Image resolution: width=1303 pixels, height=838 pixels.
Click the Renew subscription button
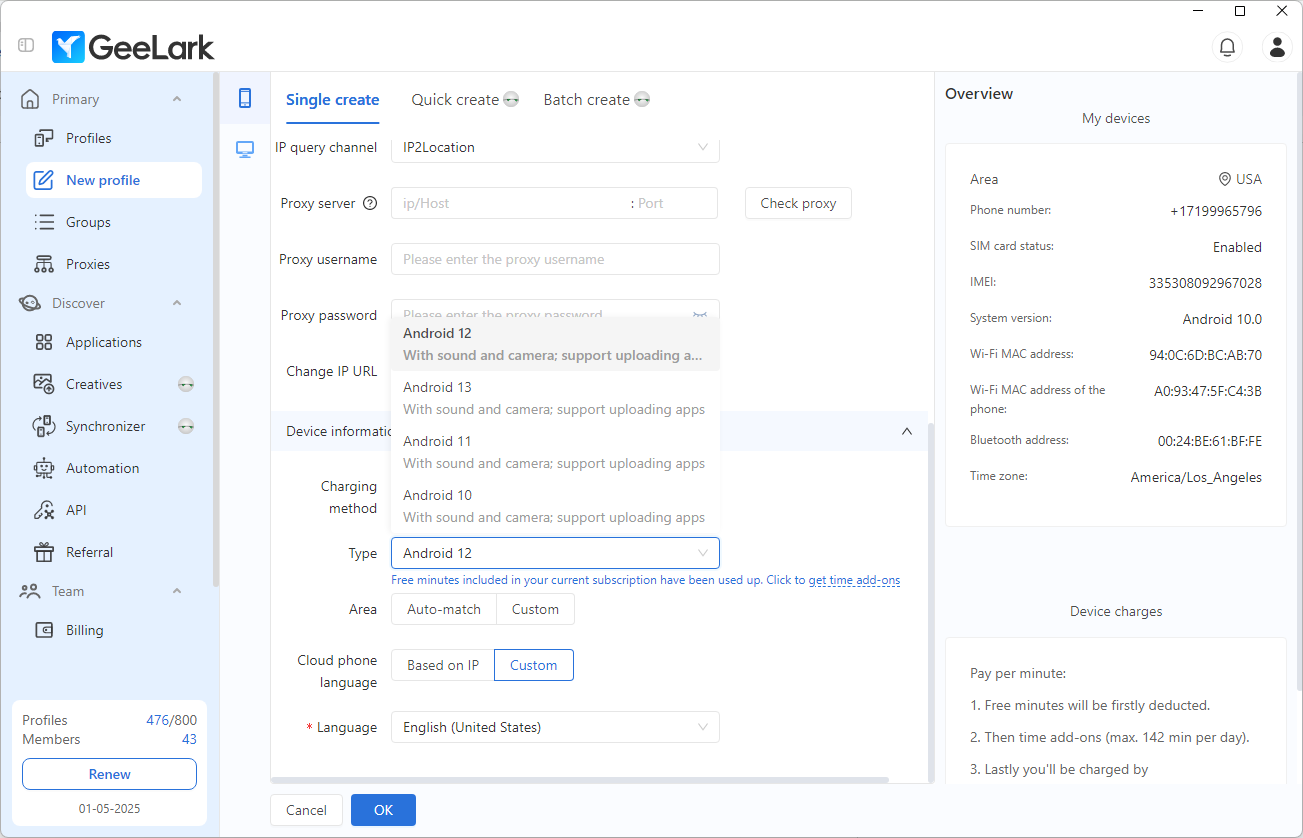pyautogui.click(x=109, y=774)
